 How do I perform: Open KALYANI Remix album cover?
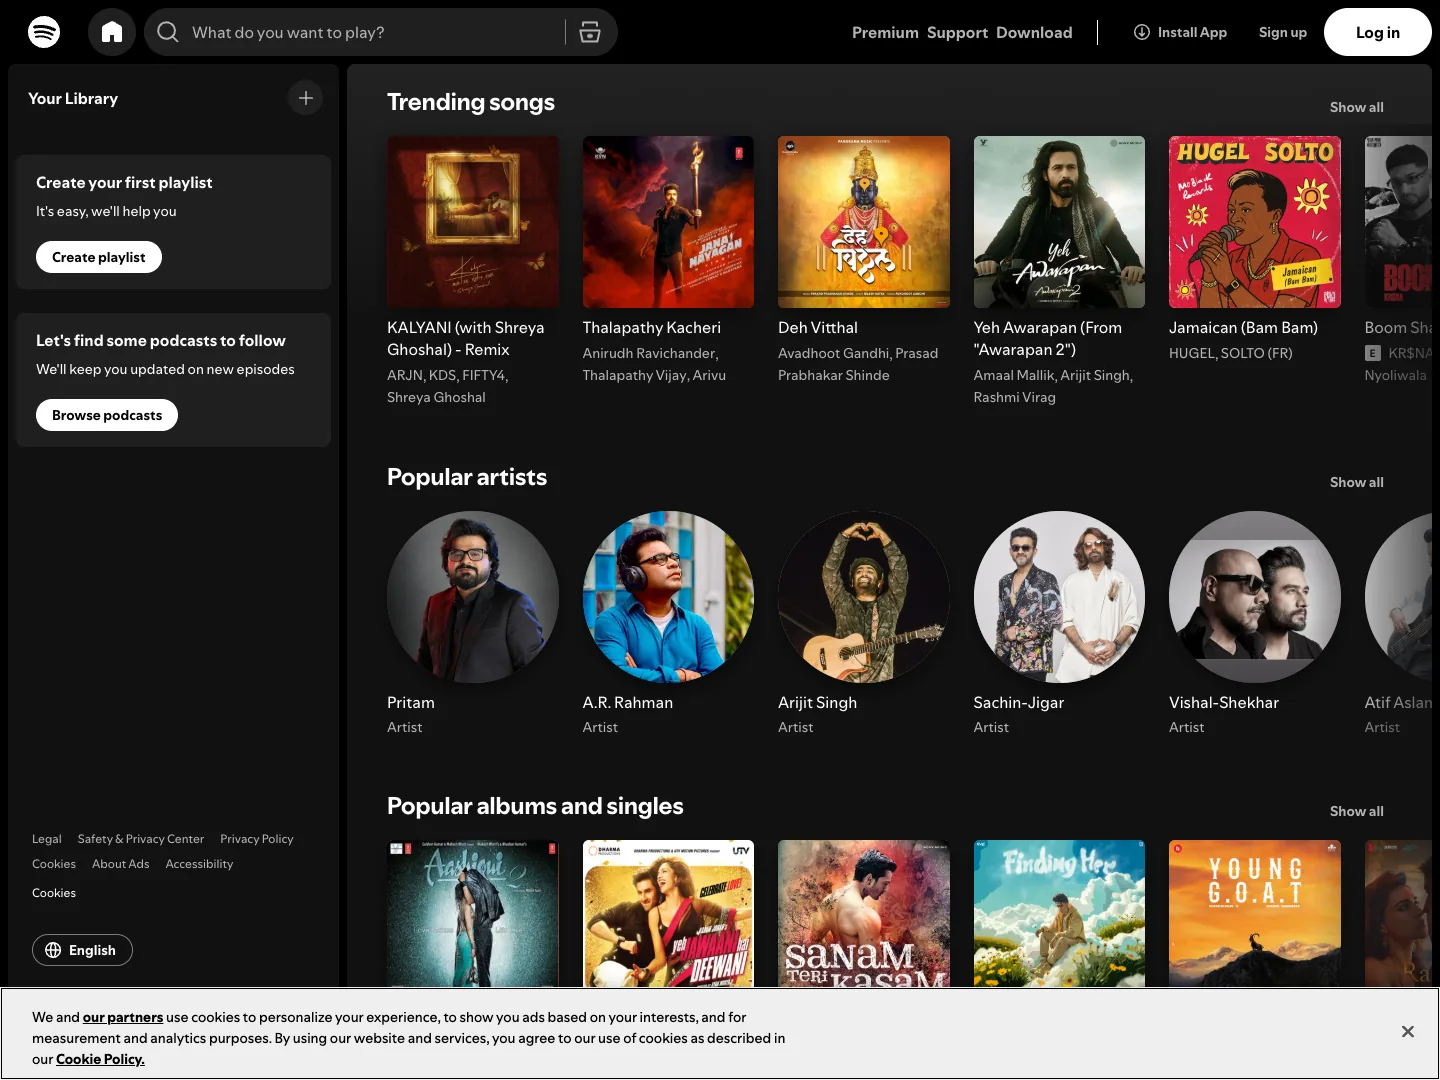coord(473,222)
